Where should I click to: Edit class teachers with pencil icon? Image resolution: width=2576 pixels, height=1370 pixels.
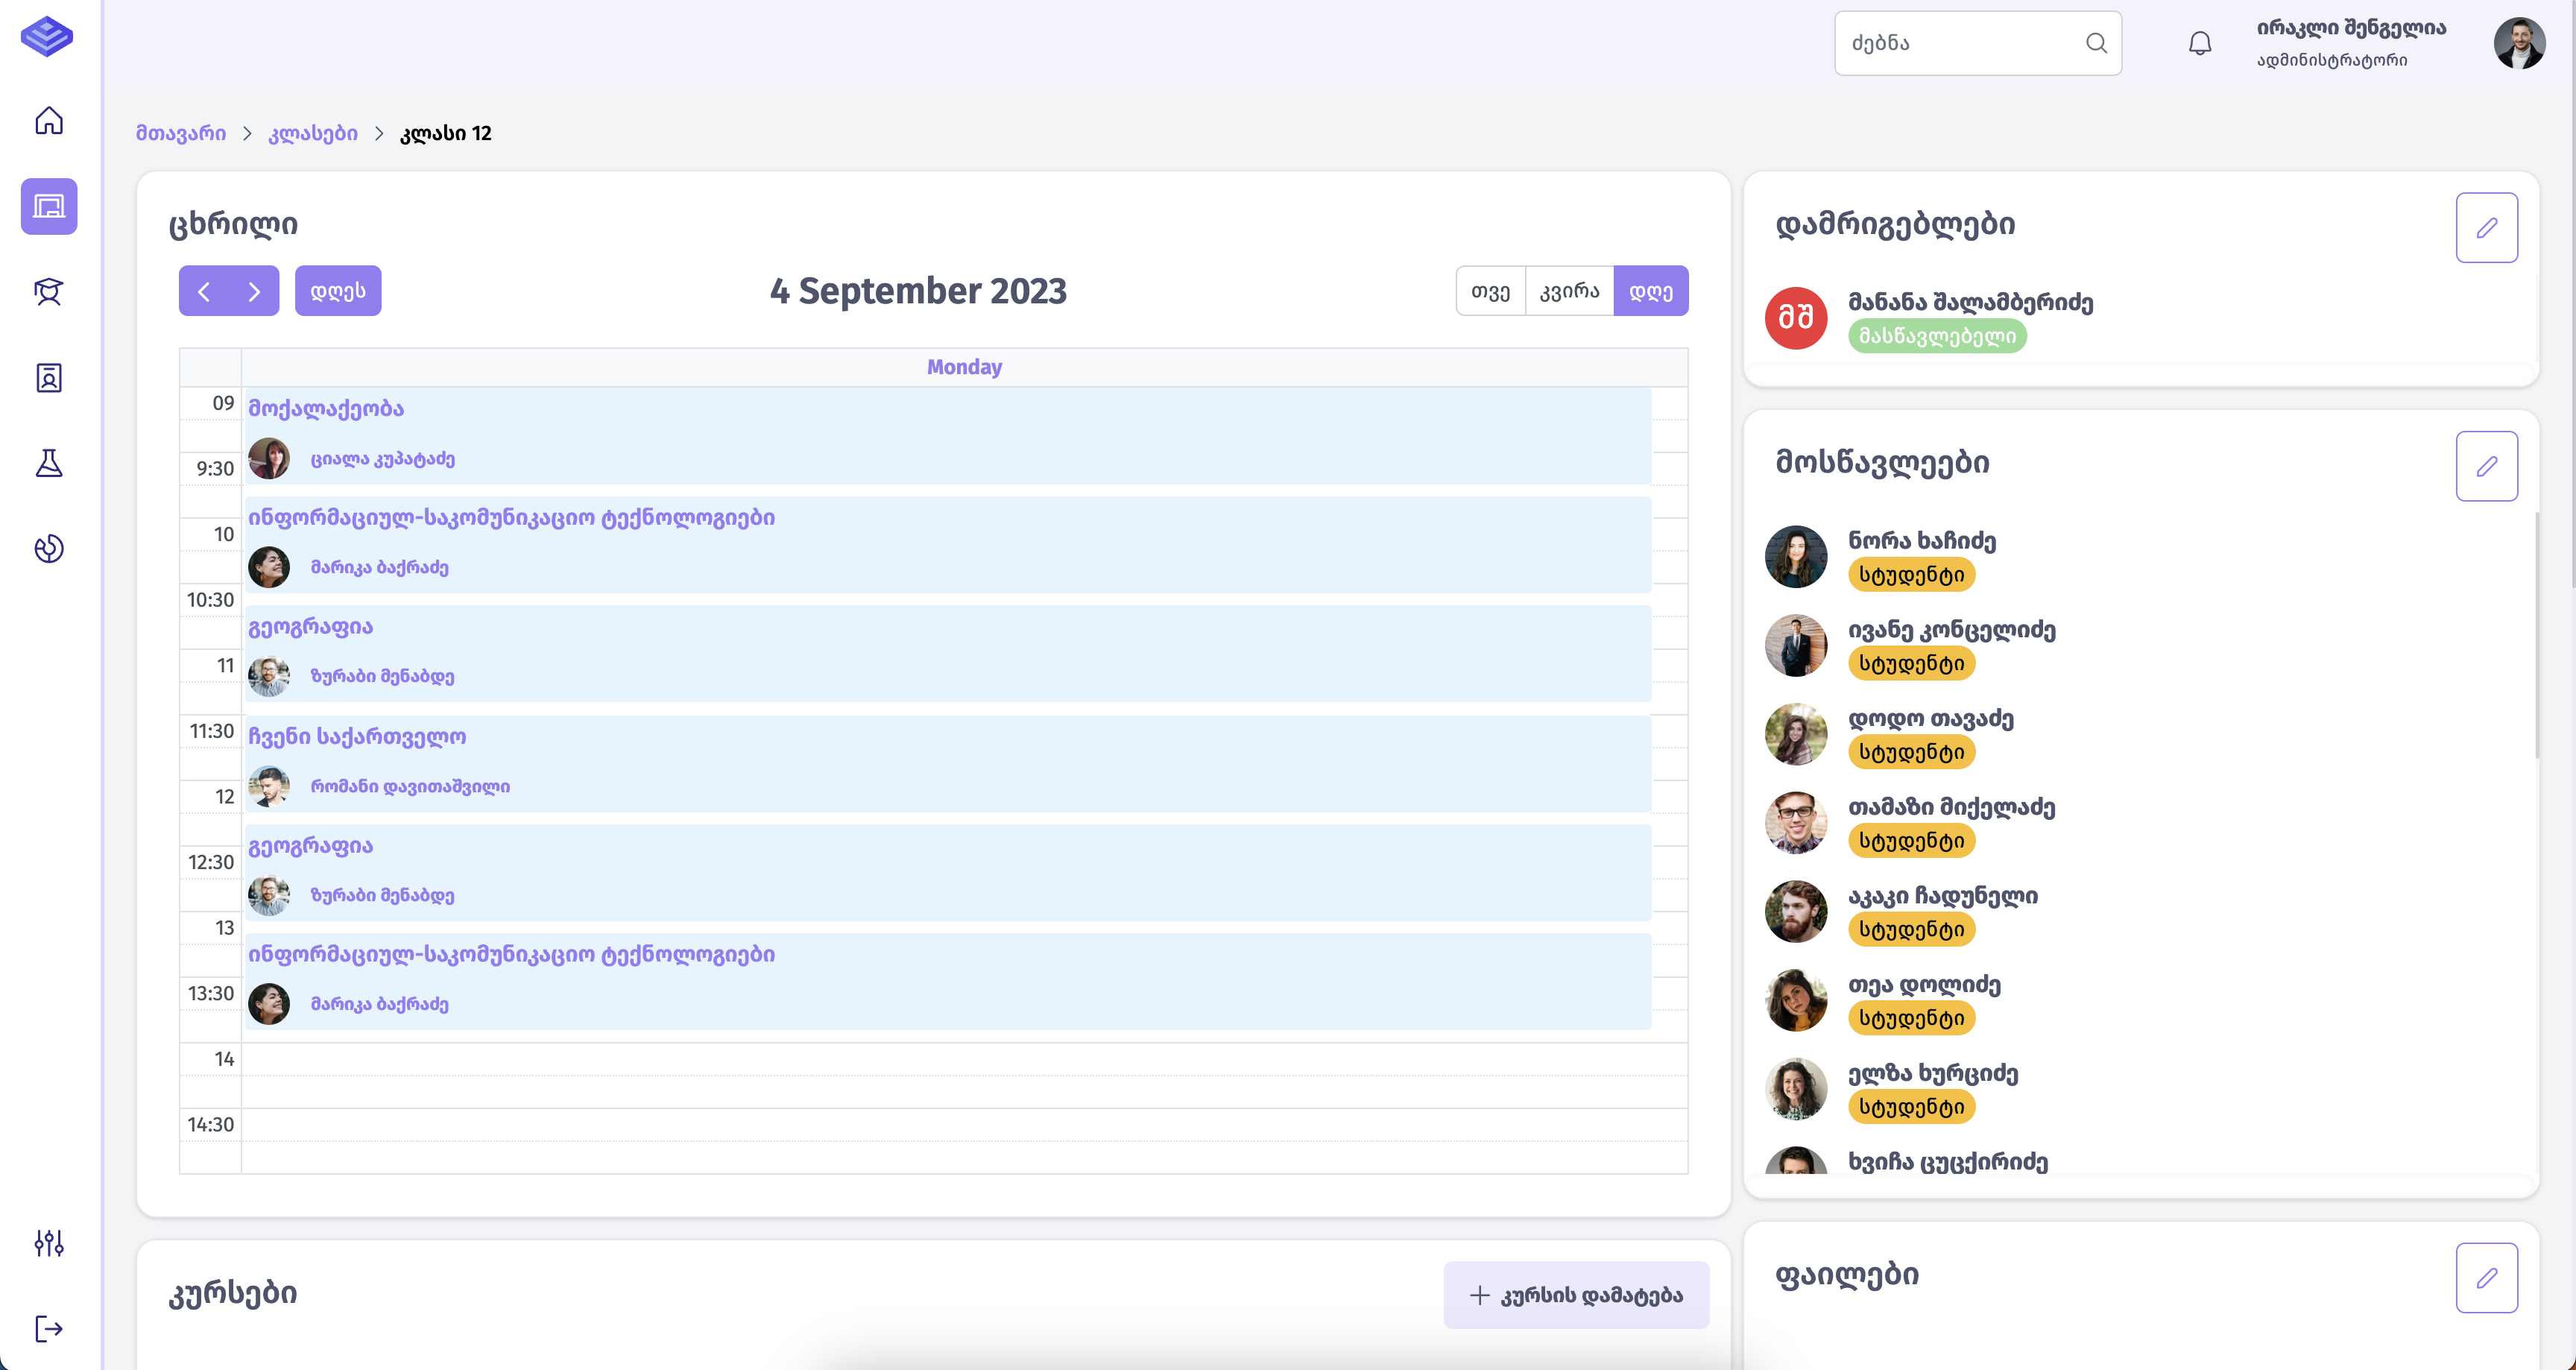(x=2486, y=228)
